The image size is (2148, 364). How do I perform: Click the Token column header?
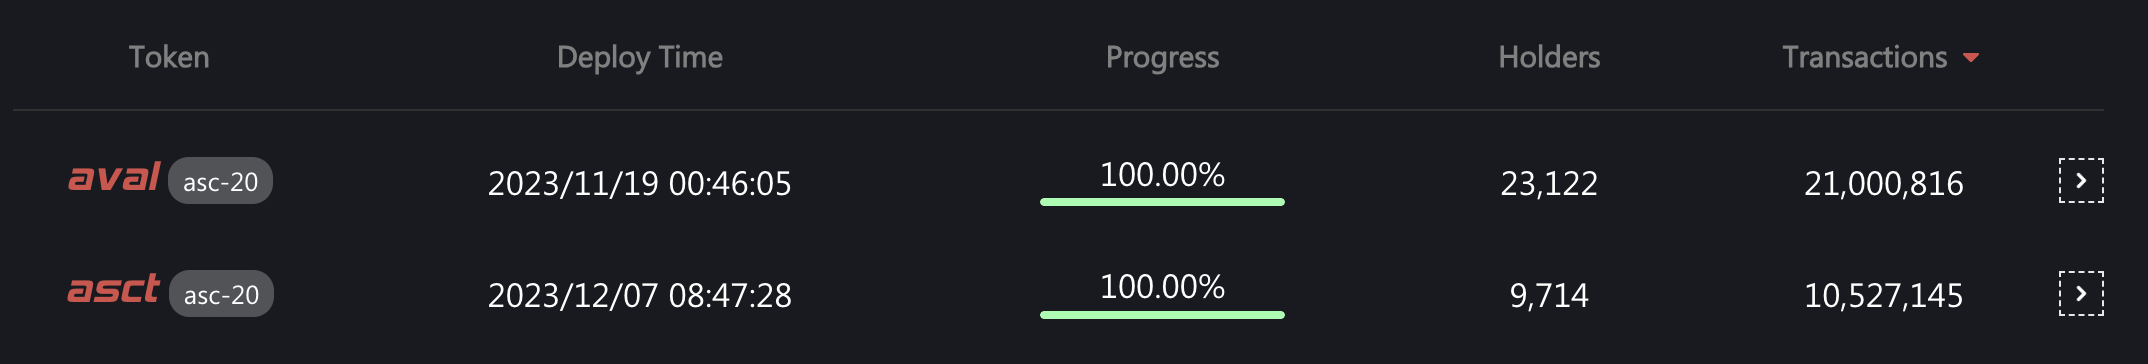point(169,57)
